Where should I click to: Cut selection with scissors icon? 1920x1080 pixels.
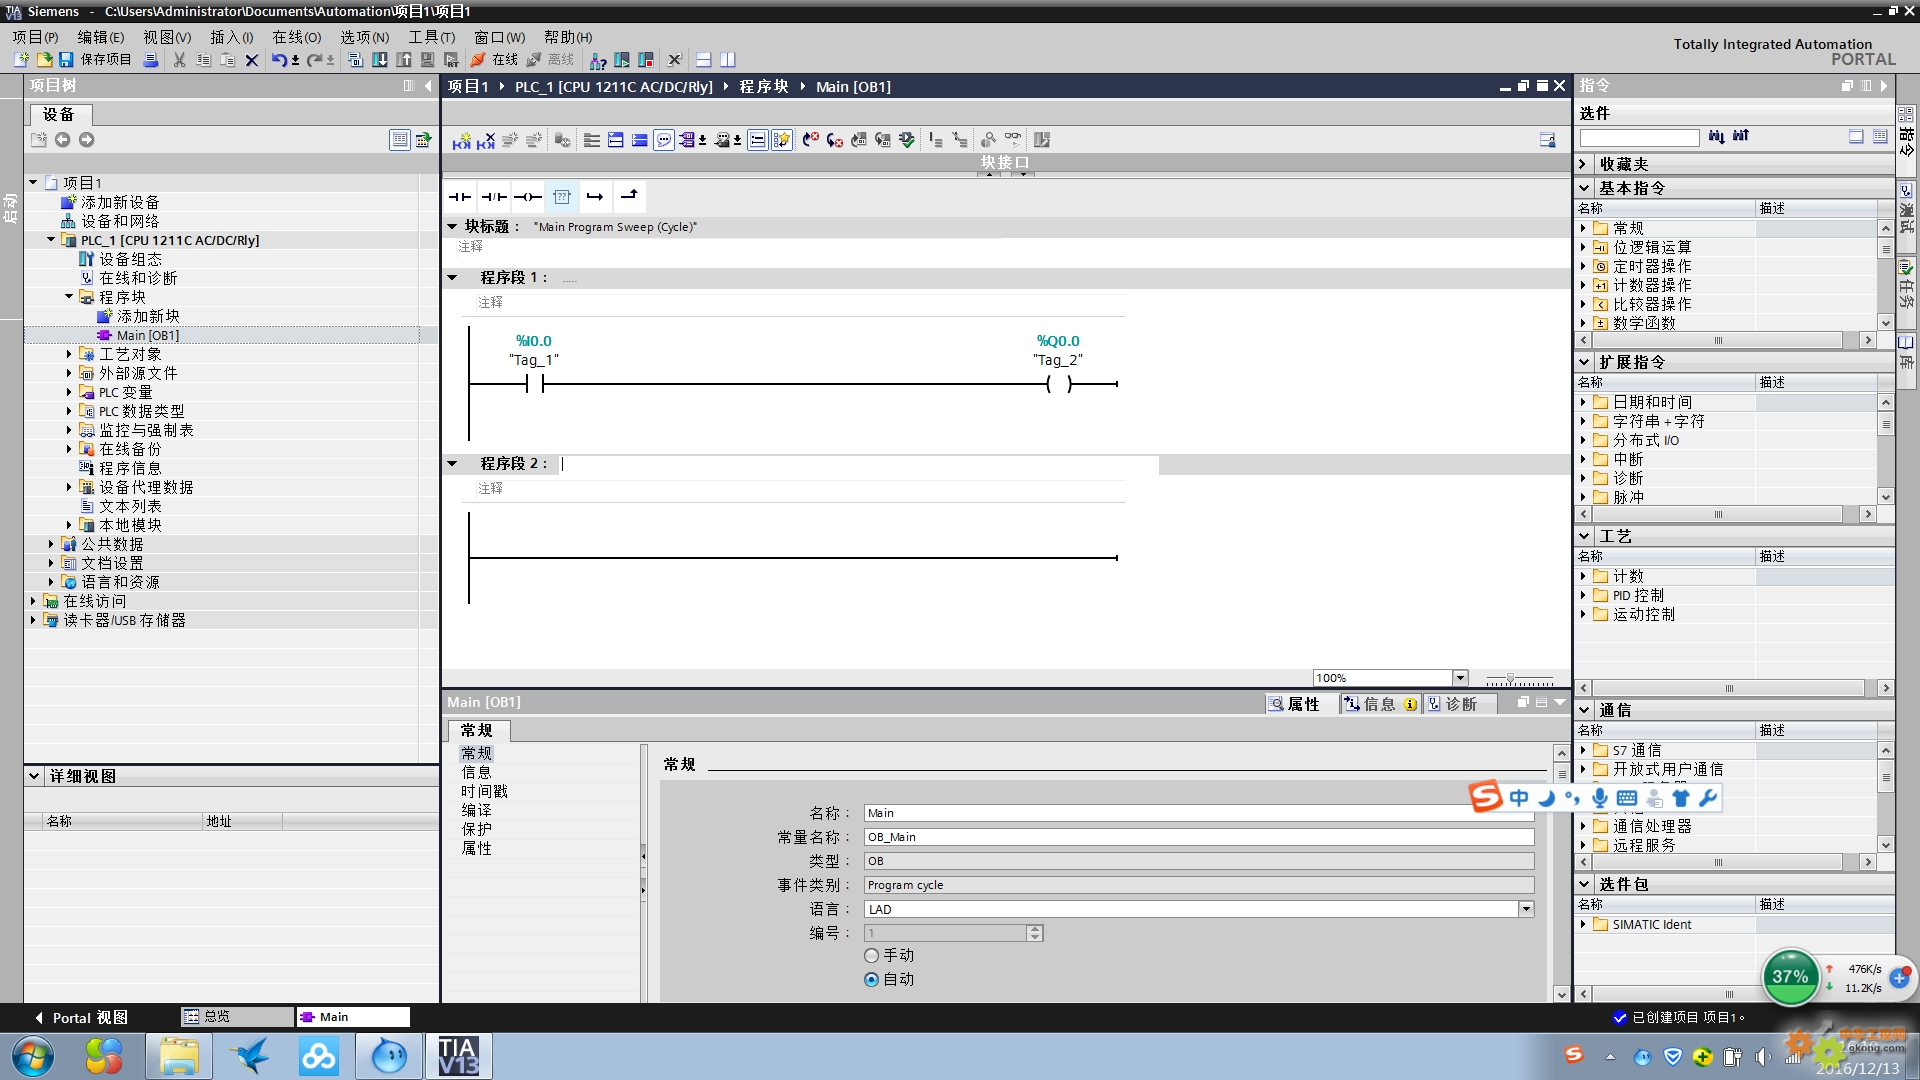pos(180,60)
